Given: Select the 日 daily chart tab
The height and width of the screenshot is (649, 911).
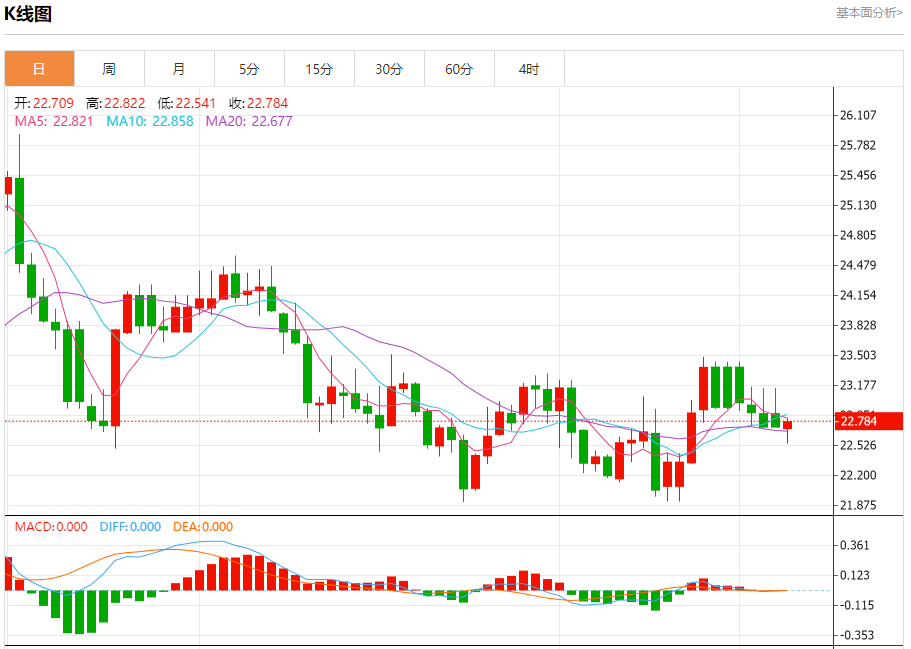Looking at the screenshot, I should click(x=39, y=69).
